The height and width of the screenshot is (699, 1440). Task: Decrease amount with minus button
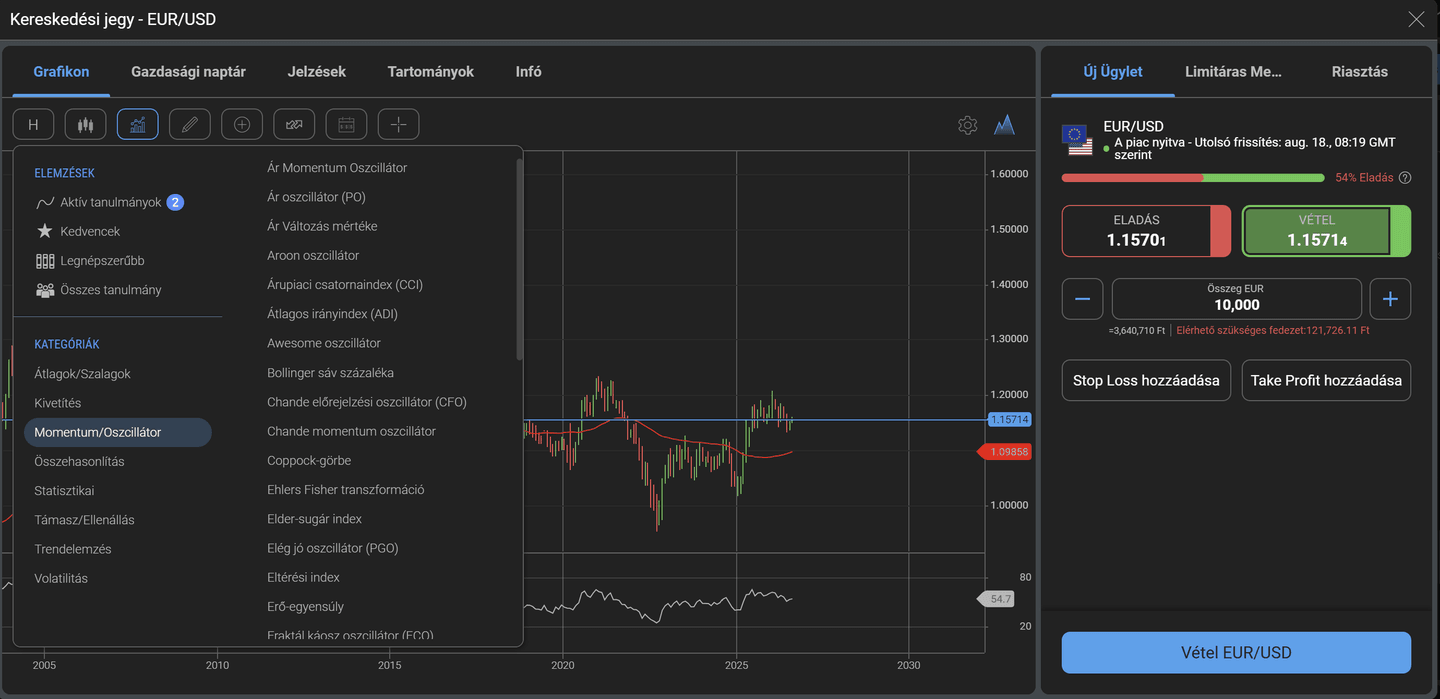click(x=1082, y=299)
